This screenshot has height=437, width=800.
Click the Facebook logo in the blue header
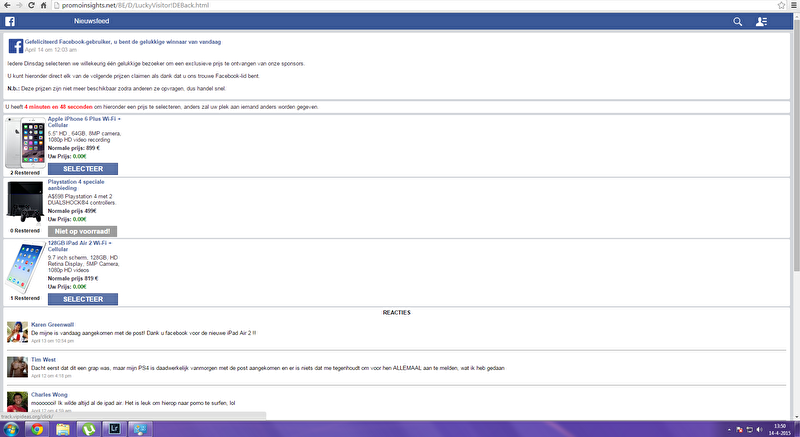(10, 21)
